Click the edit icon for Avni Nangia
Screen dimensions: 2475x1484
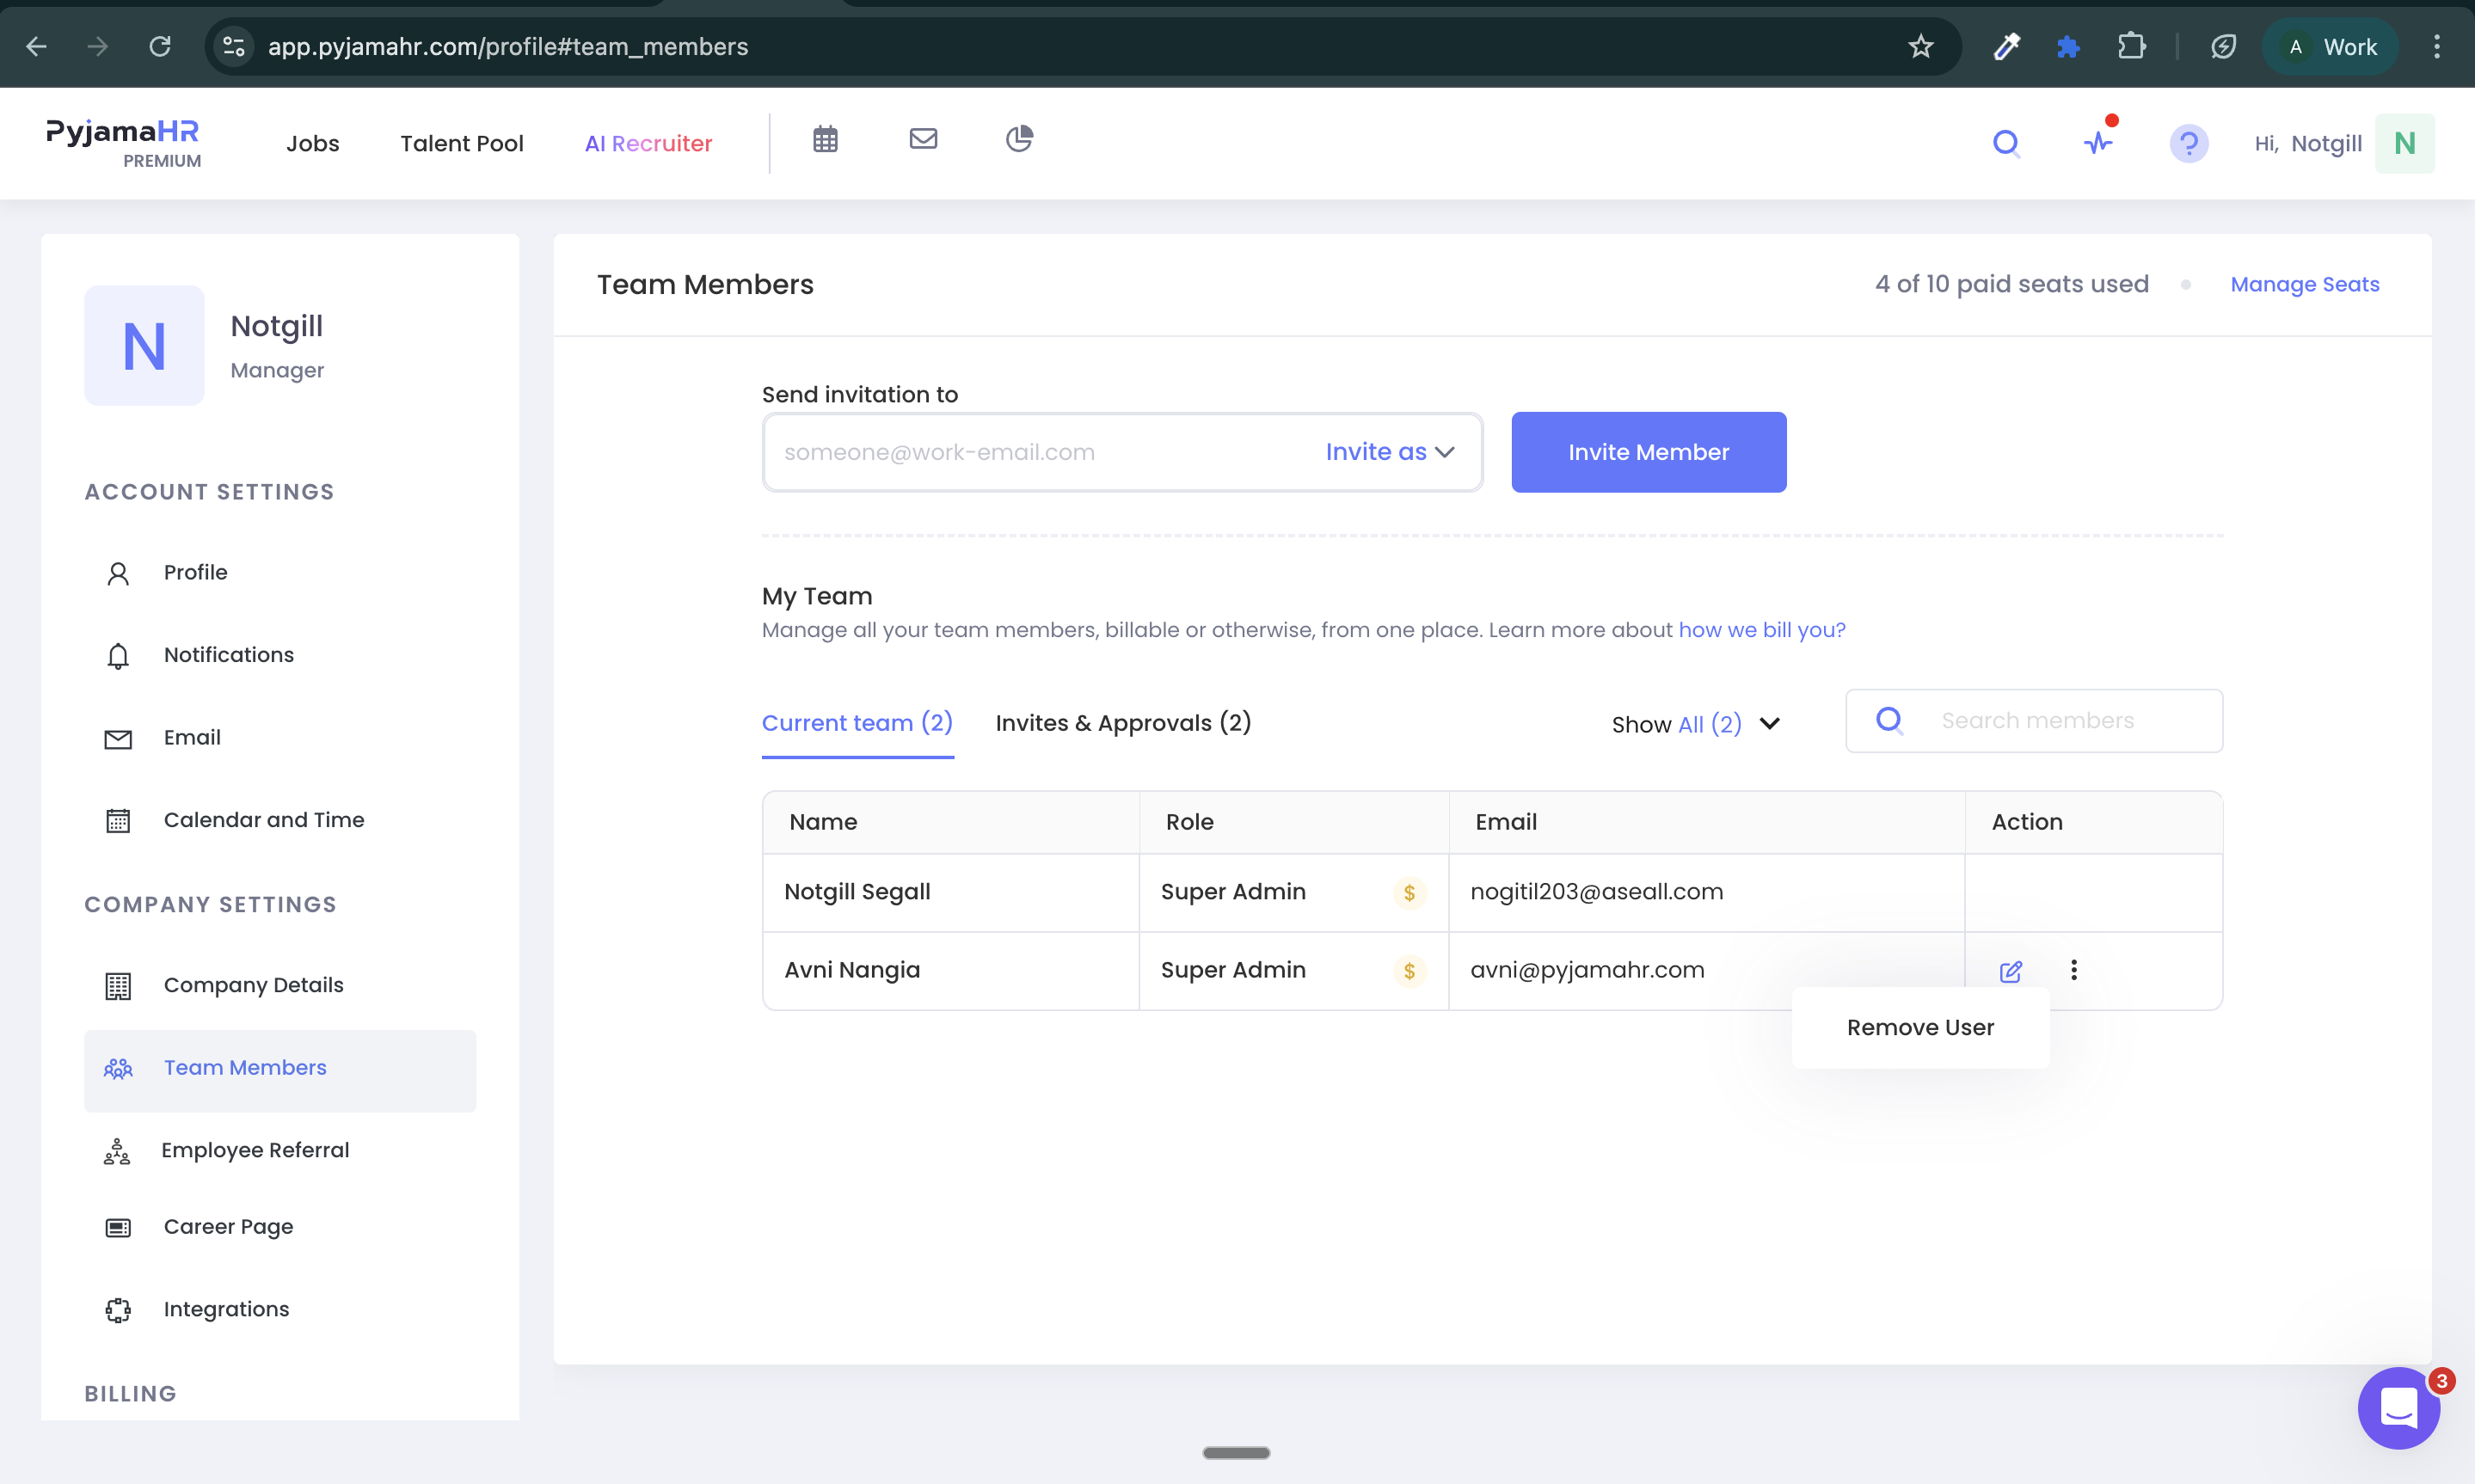click(x=2011, y=971)
